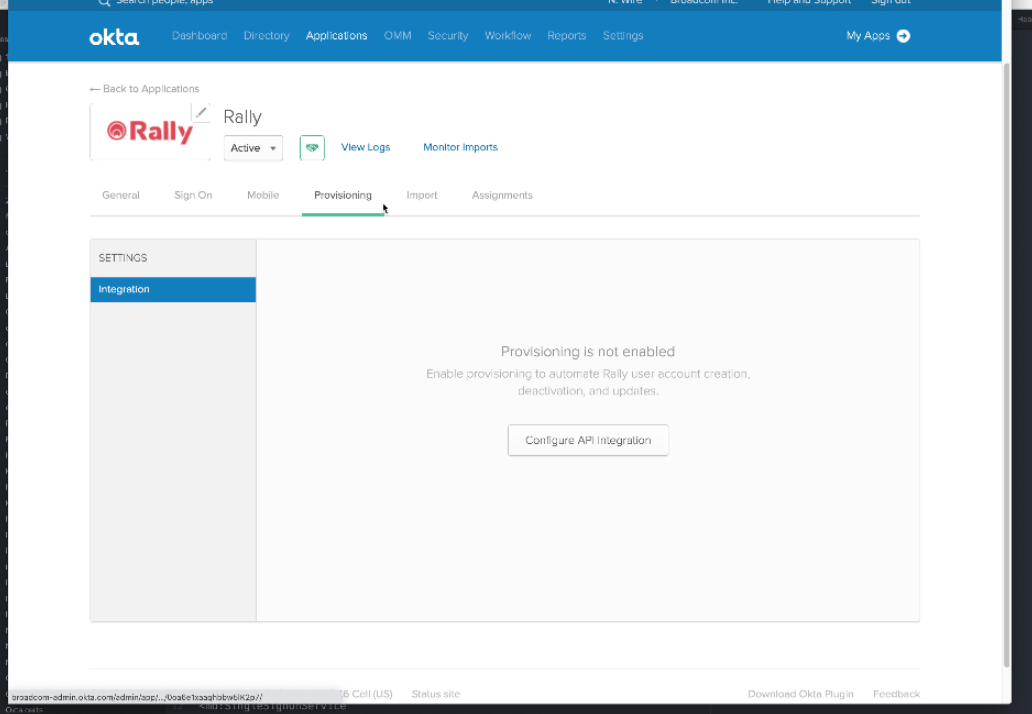Screen dimensions: 1032x714
Task: Switch to the General tab
Action: [120, 195]
